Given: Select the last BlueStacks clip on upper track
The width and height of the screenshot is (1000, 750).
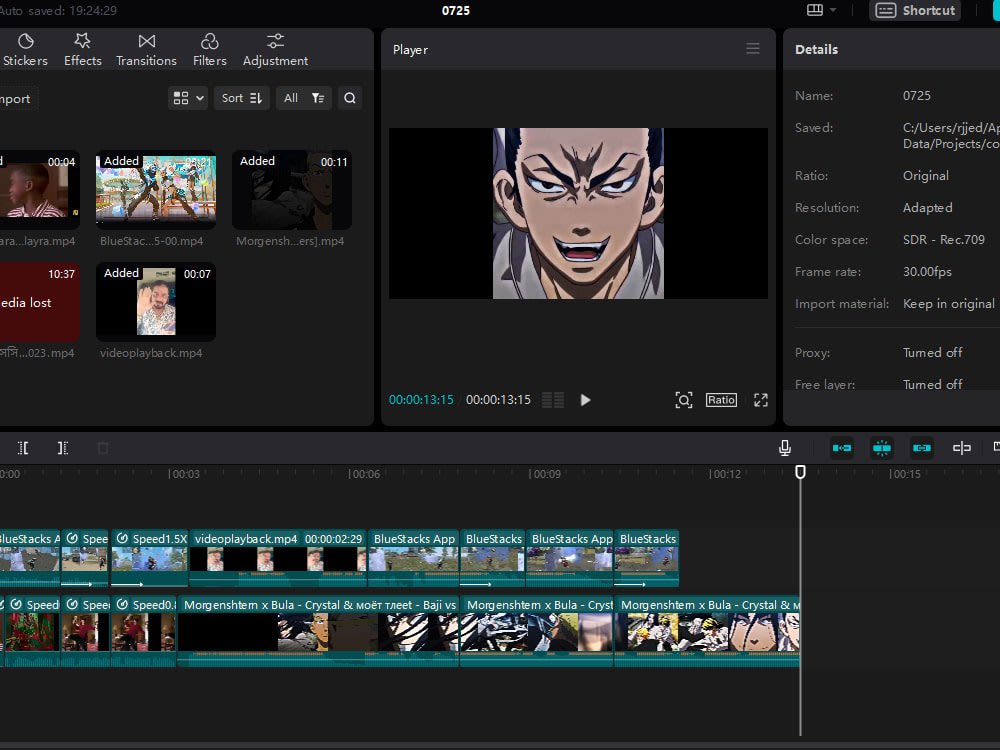Looking at the screenshot, I should tap(646, 558).
